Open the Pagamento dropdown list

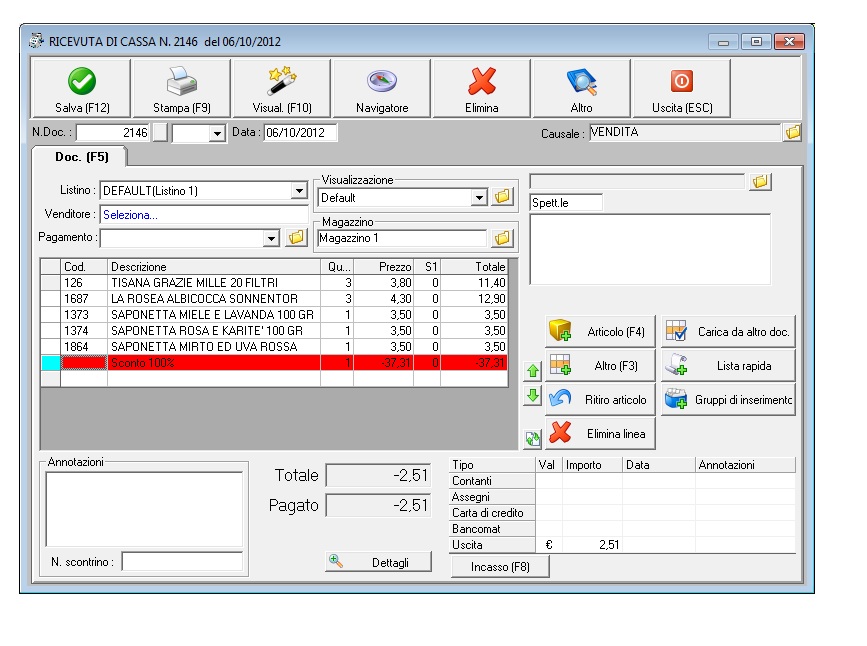270,238
